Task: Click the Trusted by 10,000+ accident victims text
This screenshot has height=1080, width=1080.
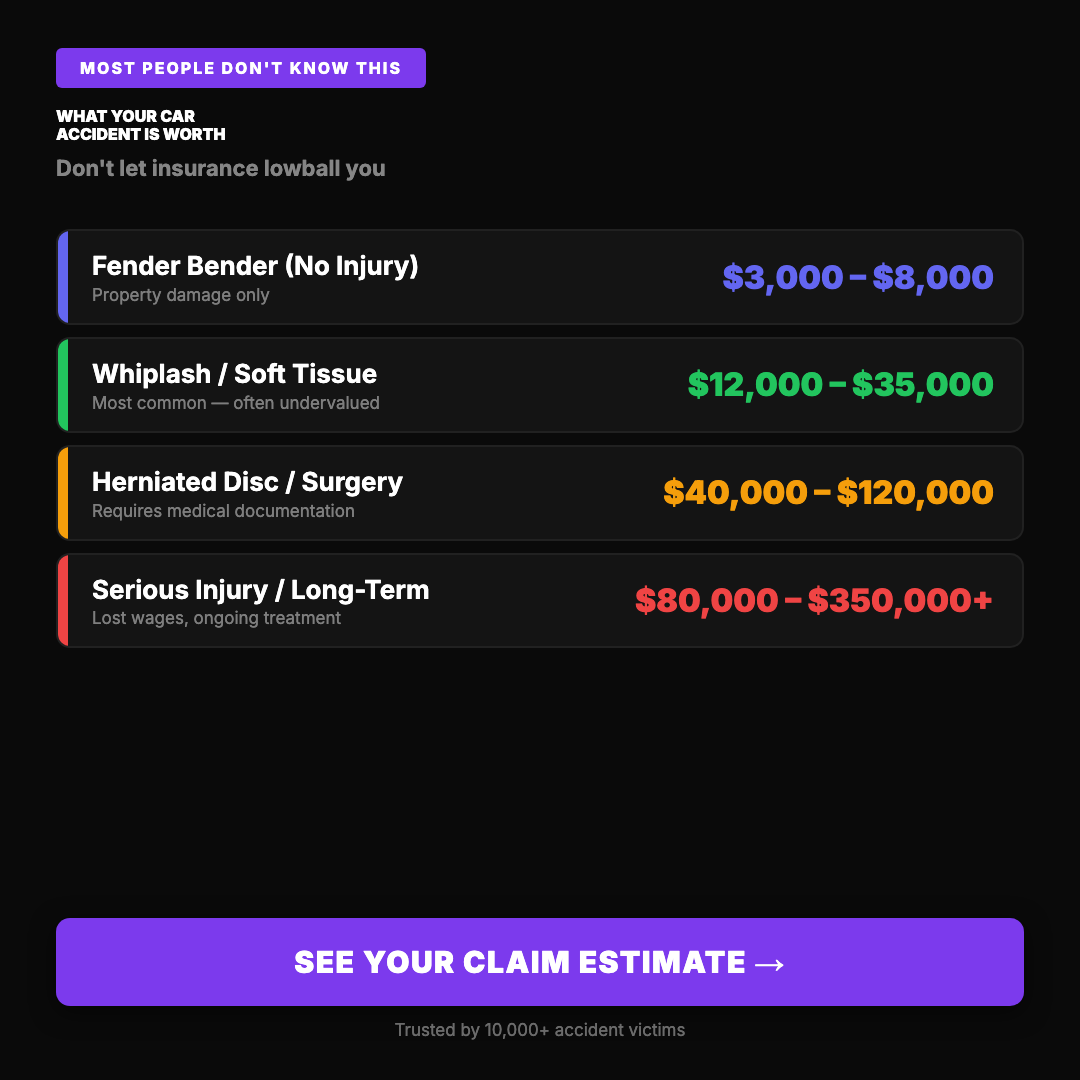Action: coord(540,1030)
